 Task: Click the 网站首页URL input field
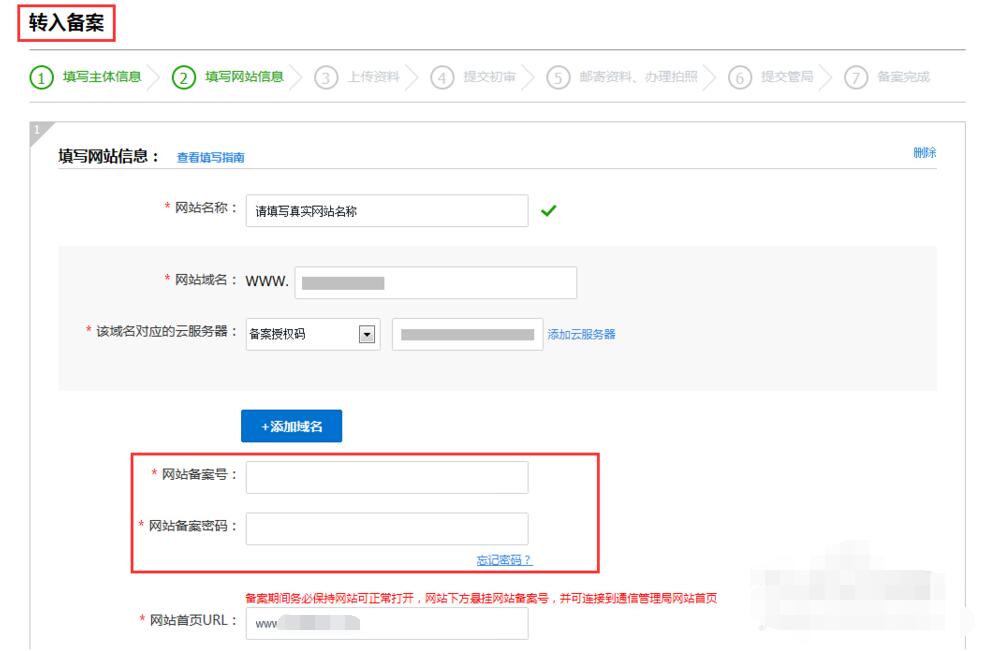pos(386,623)
